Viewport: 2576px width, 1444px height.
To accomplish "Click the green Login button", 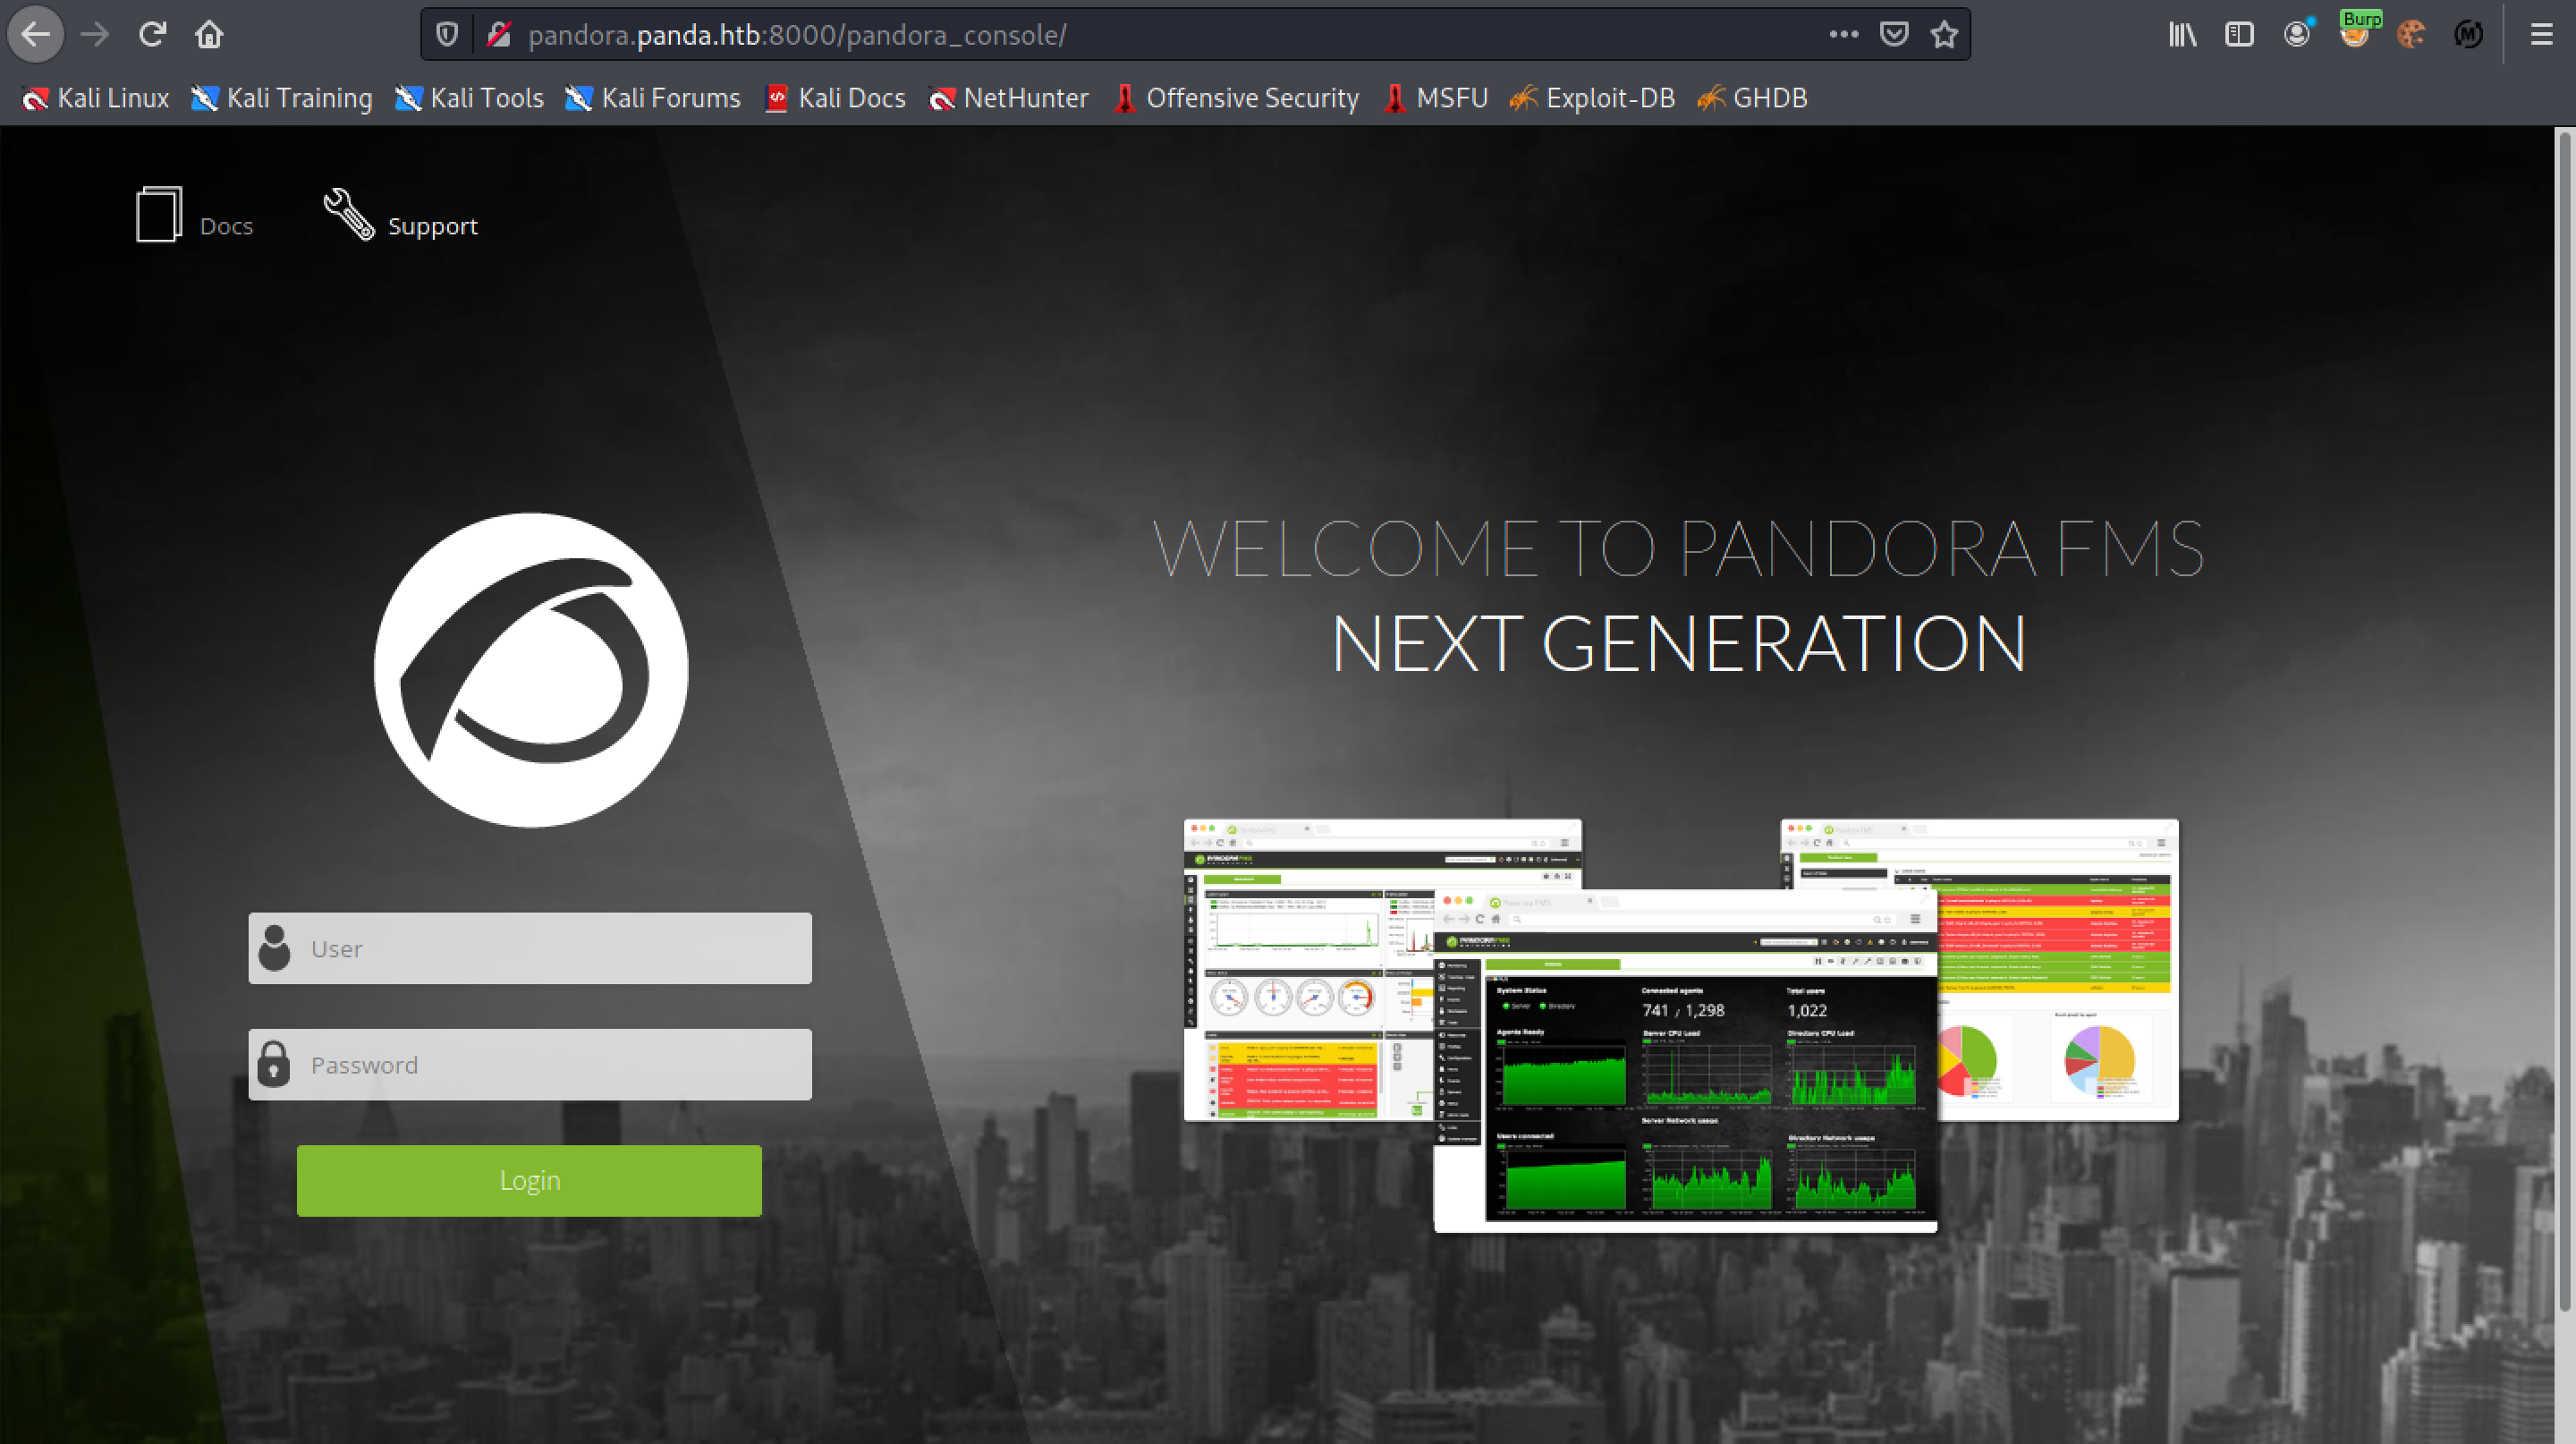I will tap(529, 1181).
